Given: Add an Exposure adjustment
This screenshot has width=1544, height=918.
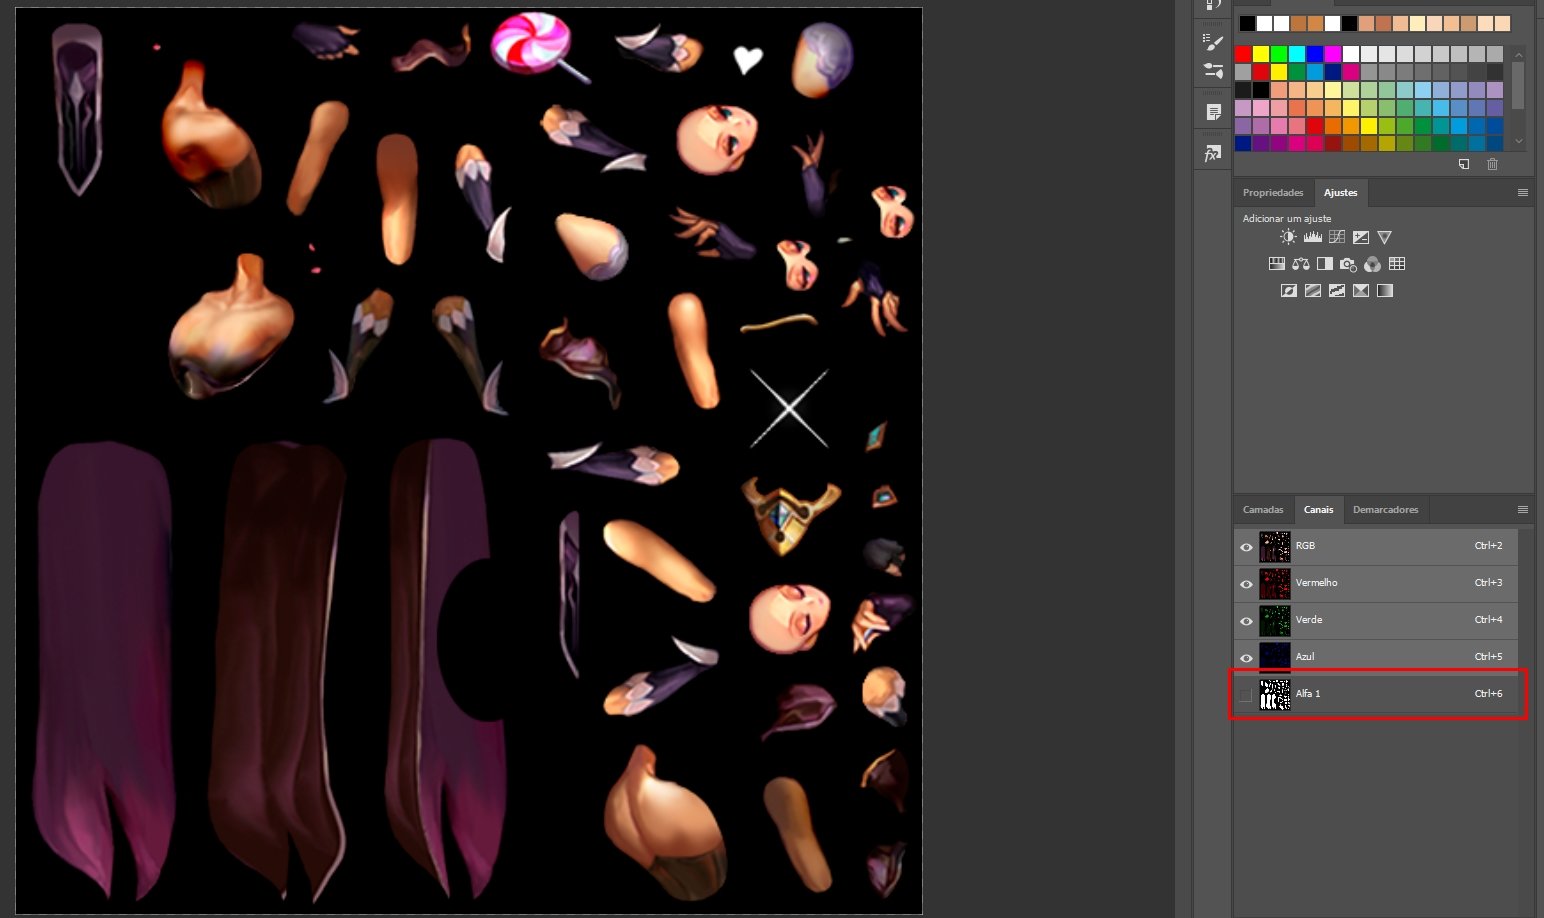Looking at the screenshot, I should [x=1360, y=237].
